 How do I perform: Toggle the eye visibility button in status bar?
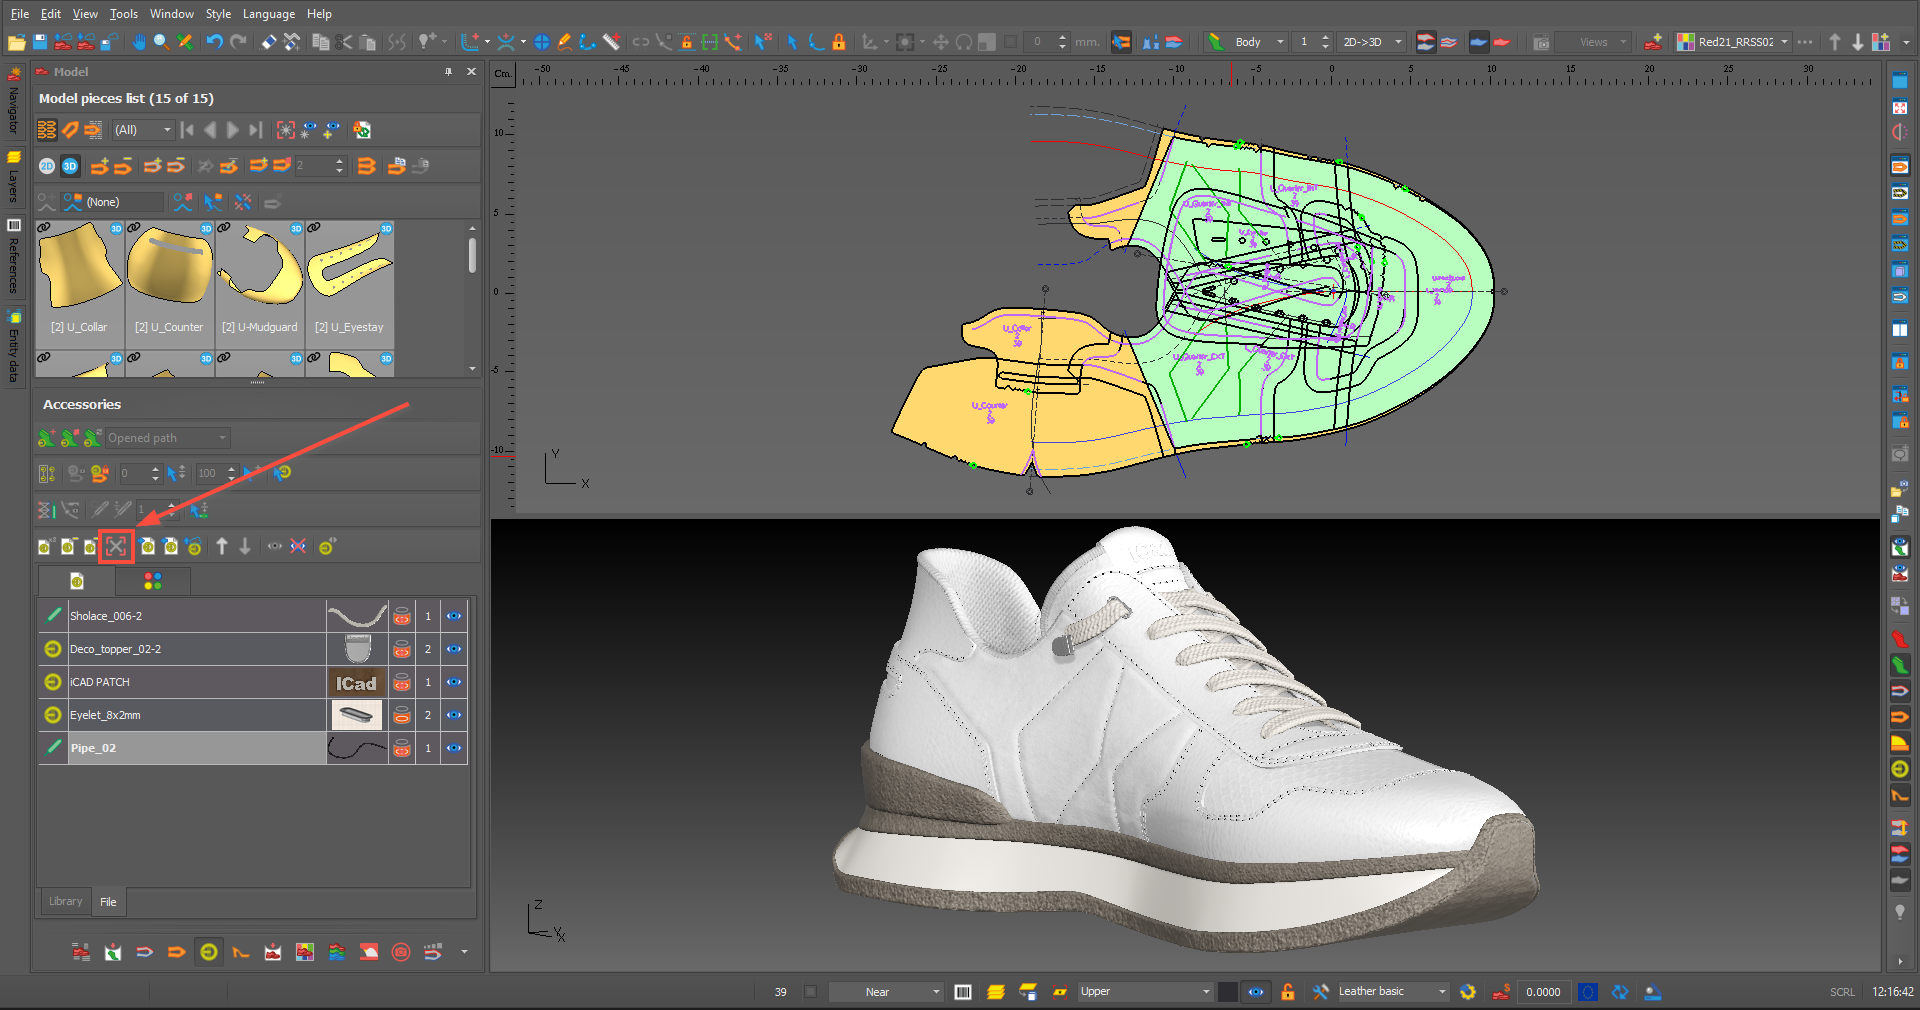pyautogui.click(x=1256, y=992)
